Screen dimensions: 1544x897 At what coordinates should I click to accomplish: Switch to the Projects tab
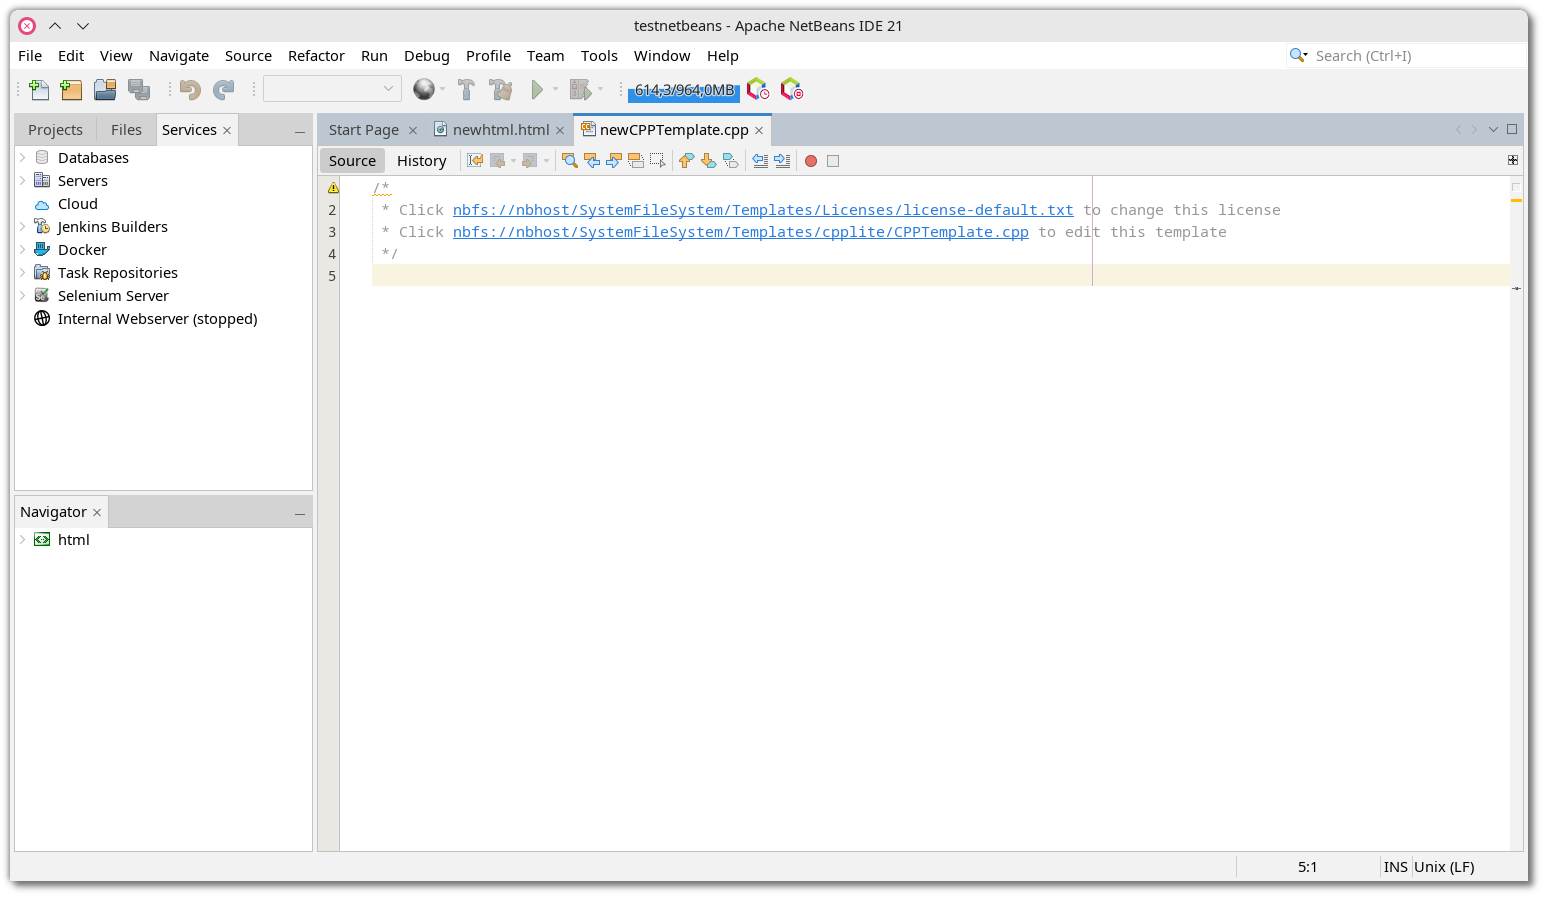(x=56, y=130)
